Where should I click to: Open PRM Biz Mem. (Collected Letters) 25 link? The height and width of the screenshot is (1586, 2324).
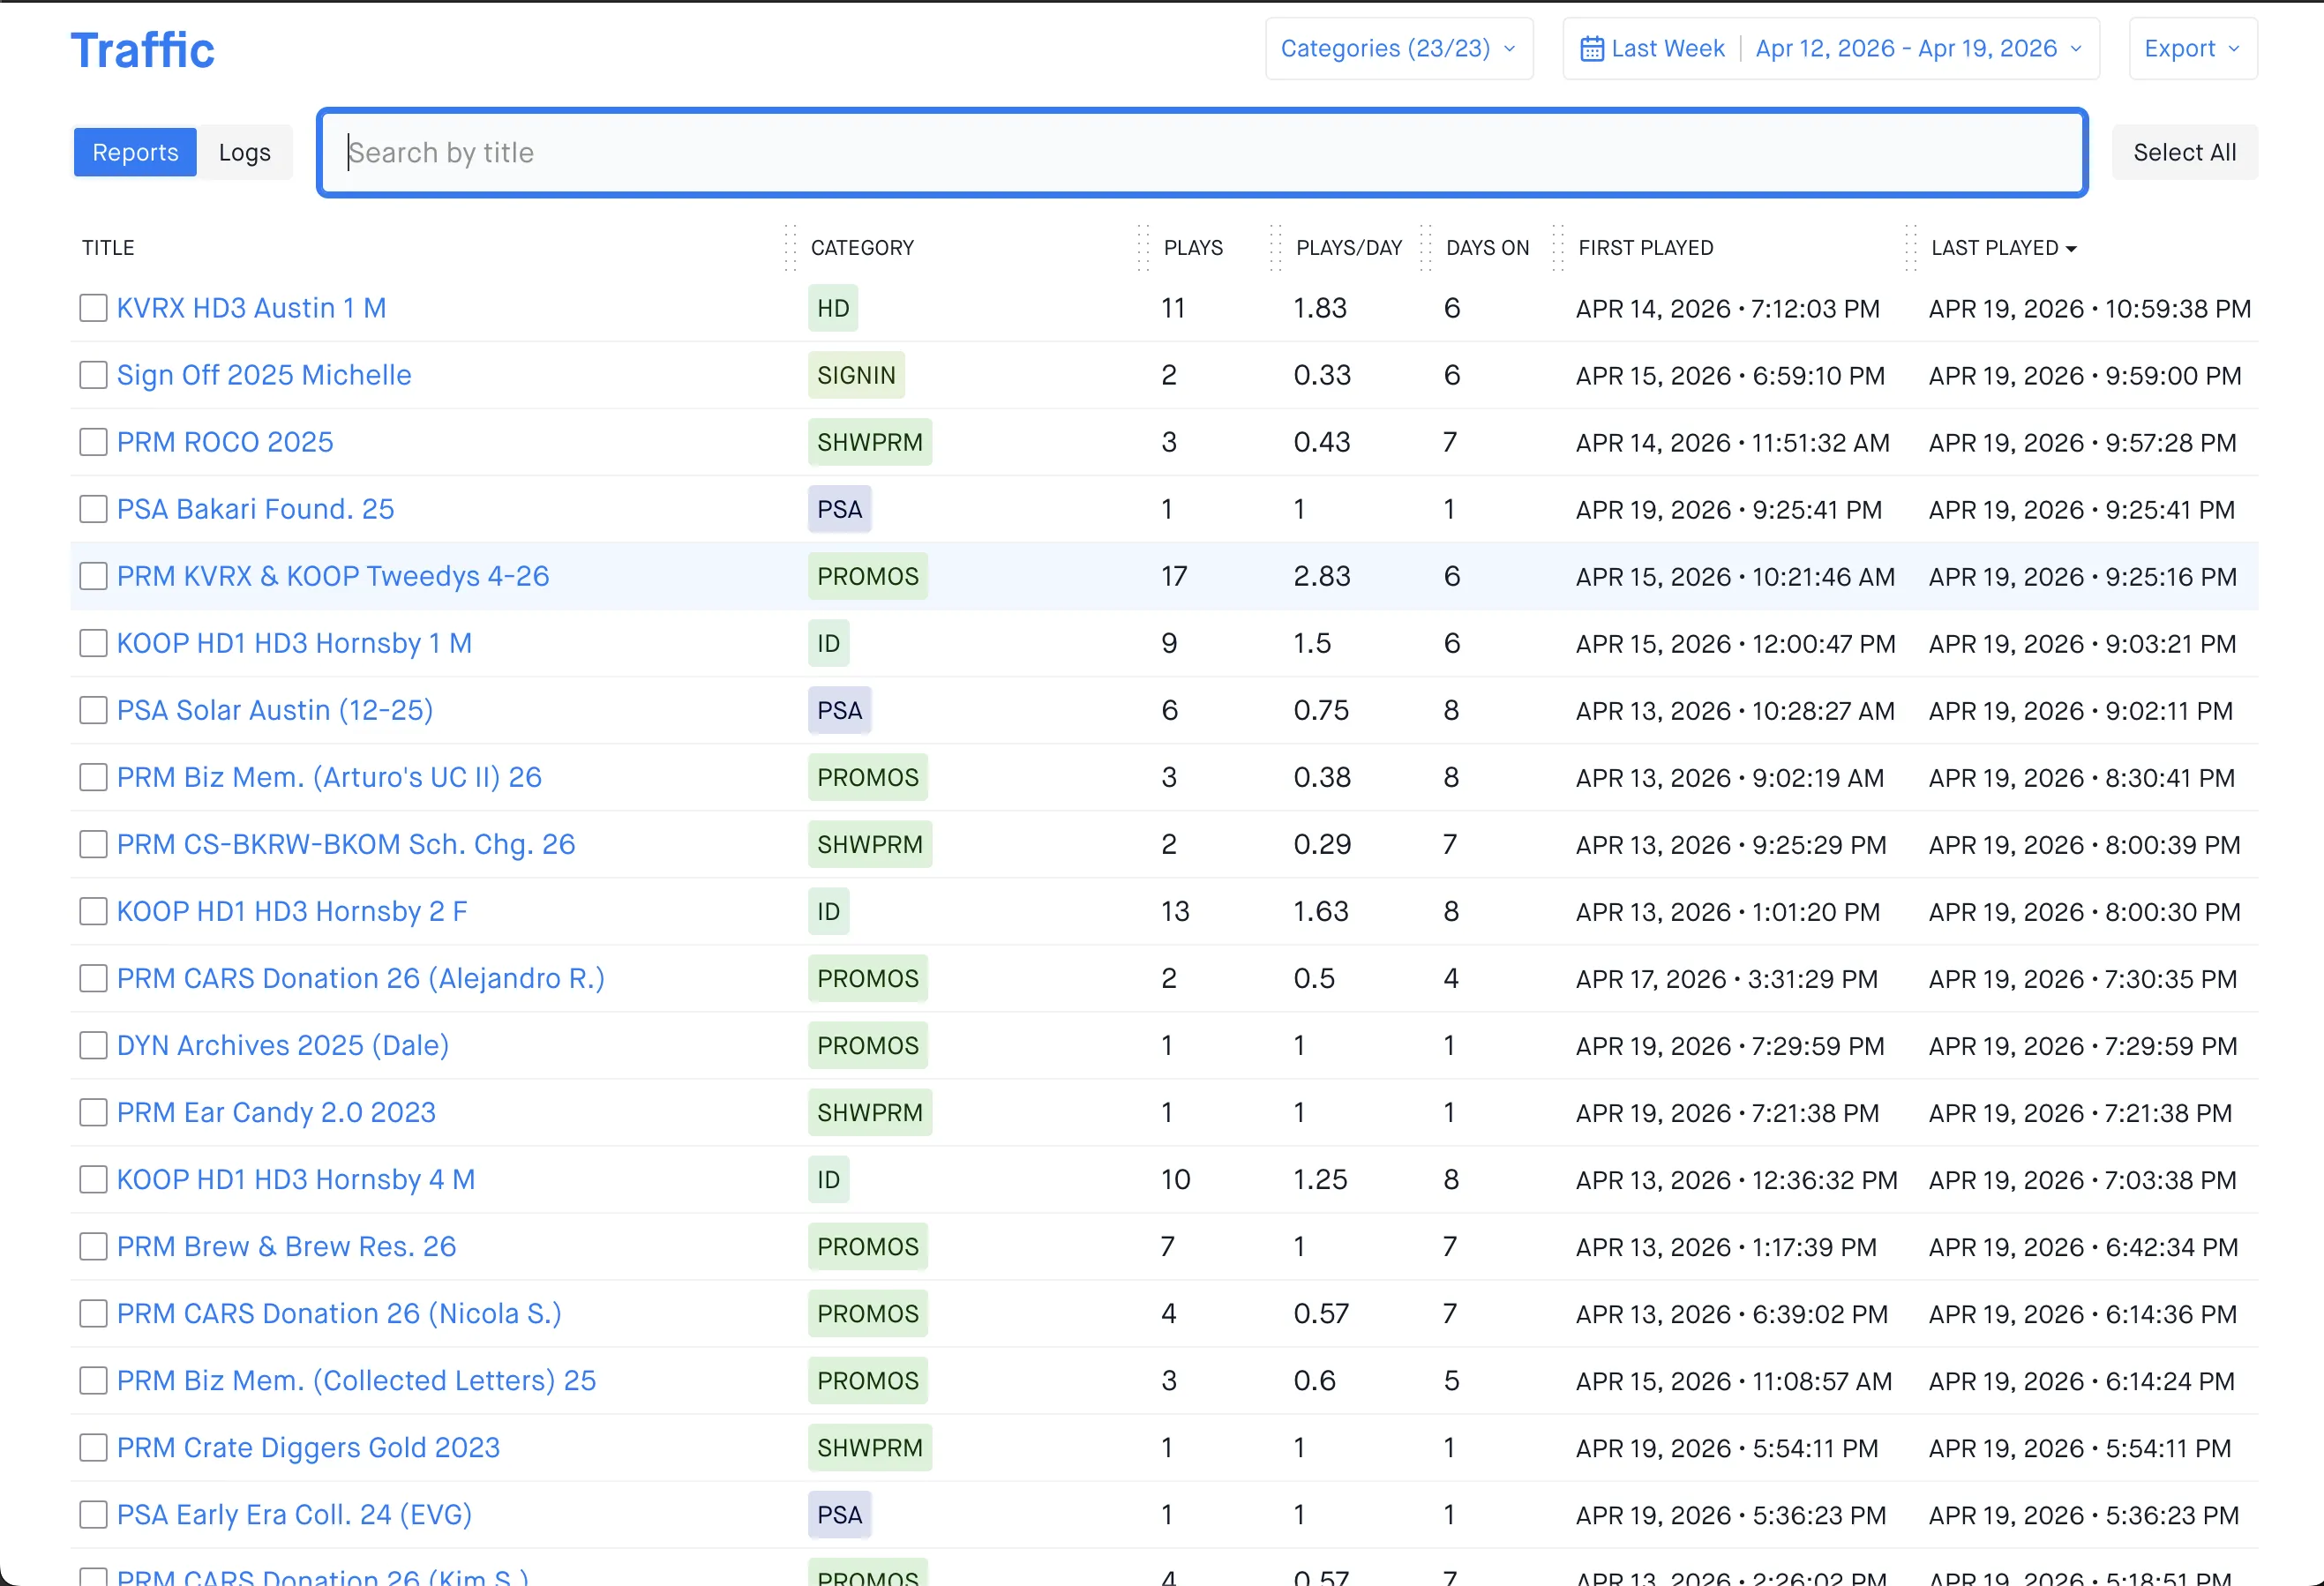pyautogui.click(x=356, y=1380)
